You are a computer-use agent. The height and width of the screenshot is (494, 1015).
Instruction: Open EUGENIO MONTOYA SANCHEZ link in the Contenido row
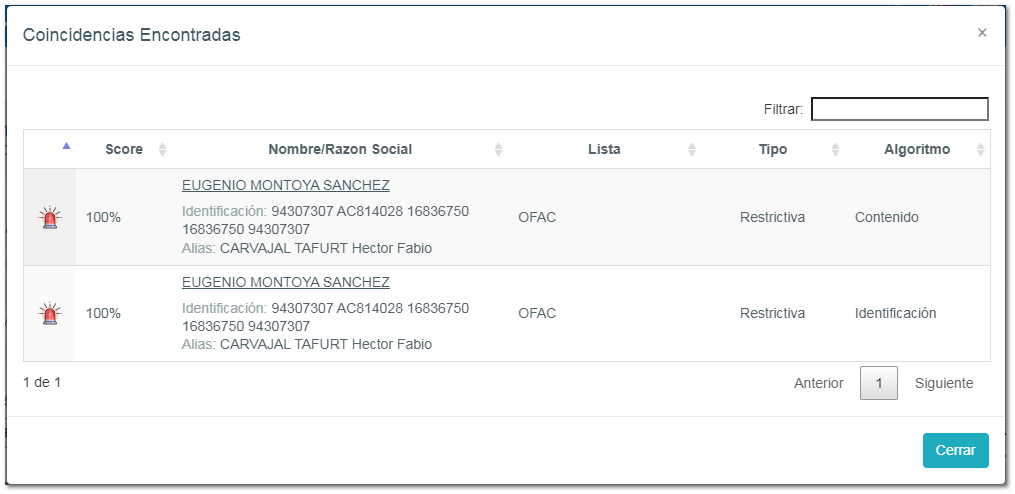286,185
